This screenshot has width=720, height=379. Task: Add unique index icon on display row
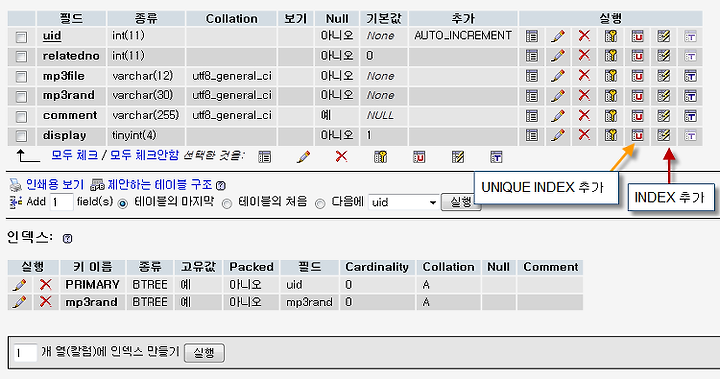click(637, 136)
